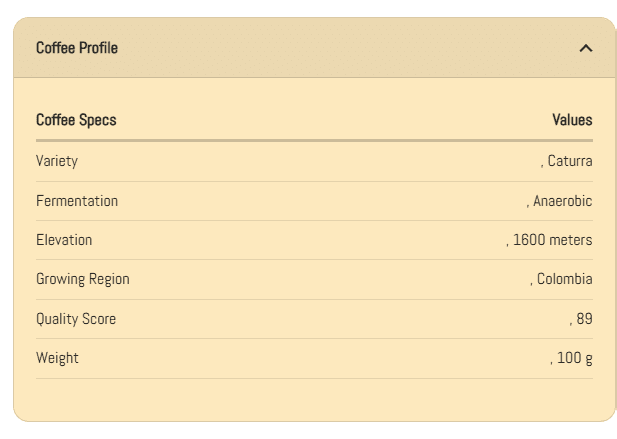Image resolution: width=617 pixels, height=439 pixels.
Task: Click the Colombia value
Action: coord(564,279)
